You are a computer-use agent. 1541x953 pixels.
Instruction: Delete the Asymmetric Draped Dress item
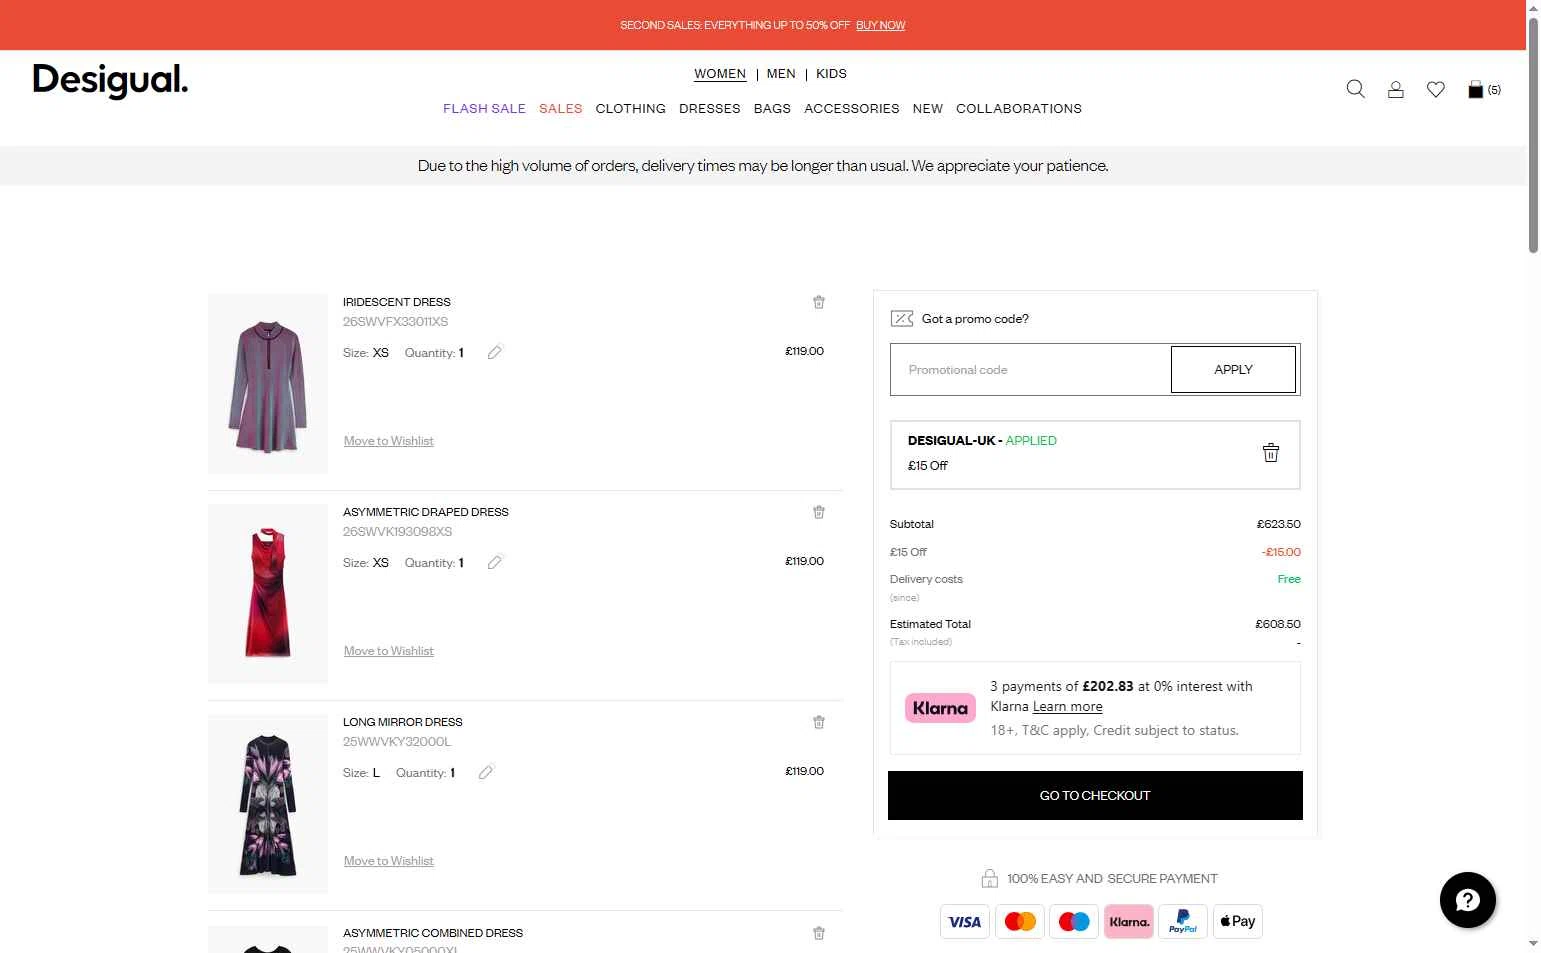coord(819,512)
